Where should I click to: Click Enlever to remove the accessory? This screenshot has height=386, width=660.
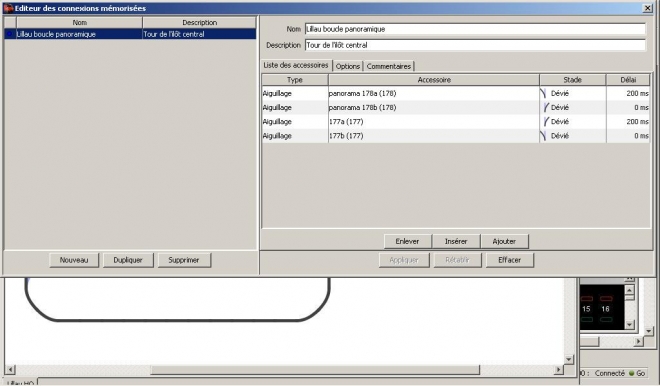coord(407,242)
